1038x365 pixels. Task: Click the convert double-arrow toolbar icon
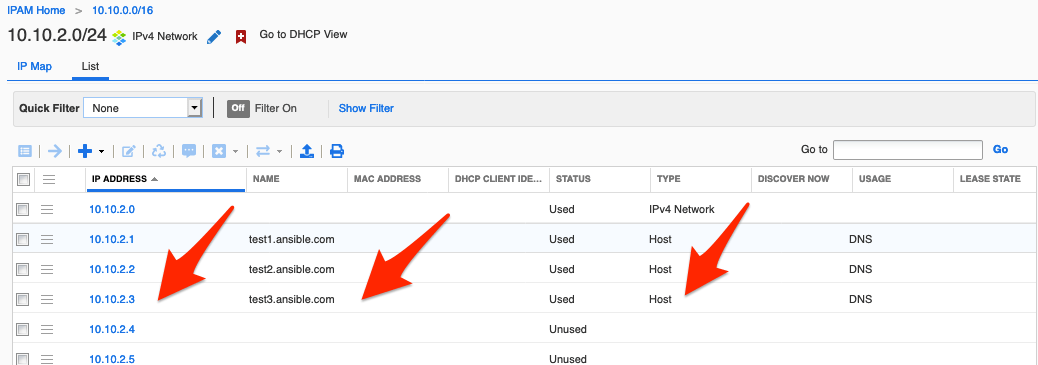pyautogui.click(x=263, y=151)
